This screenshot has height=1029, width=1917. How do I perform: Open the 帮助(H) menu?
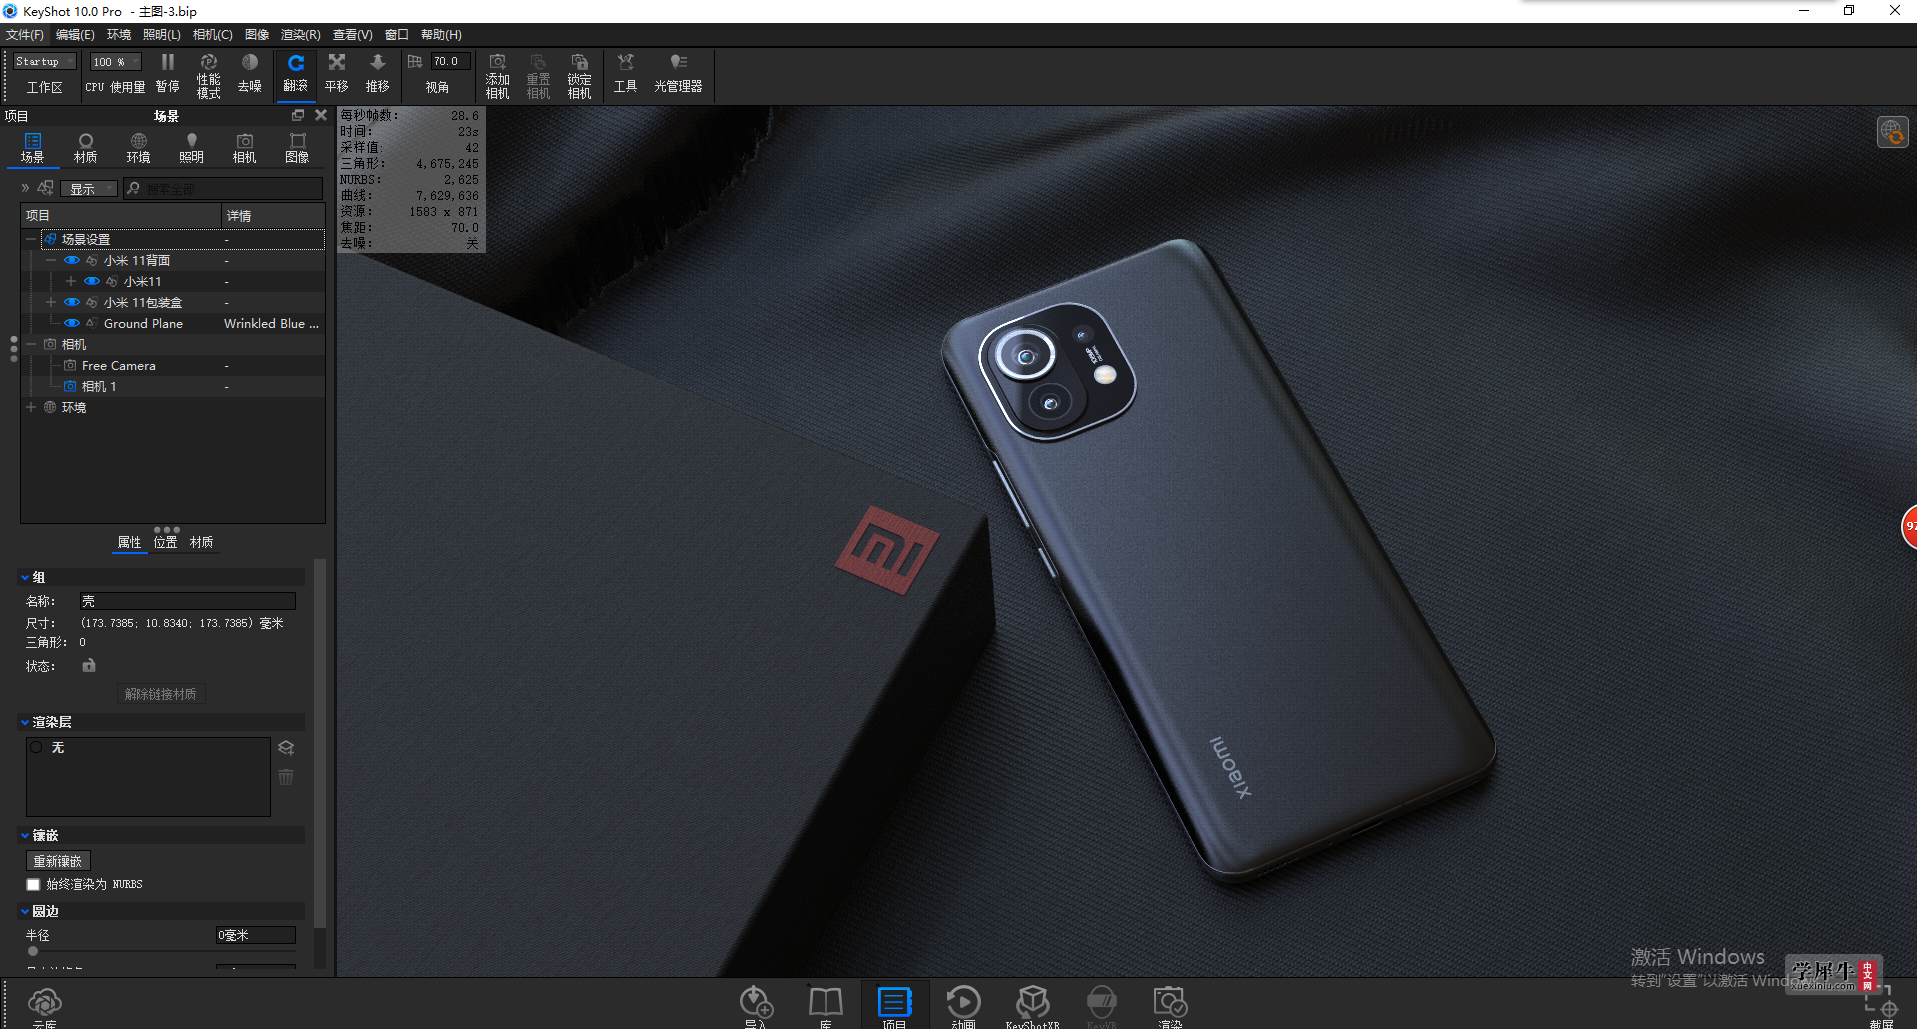point(441,35)
